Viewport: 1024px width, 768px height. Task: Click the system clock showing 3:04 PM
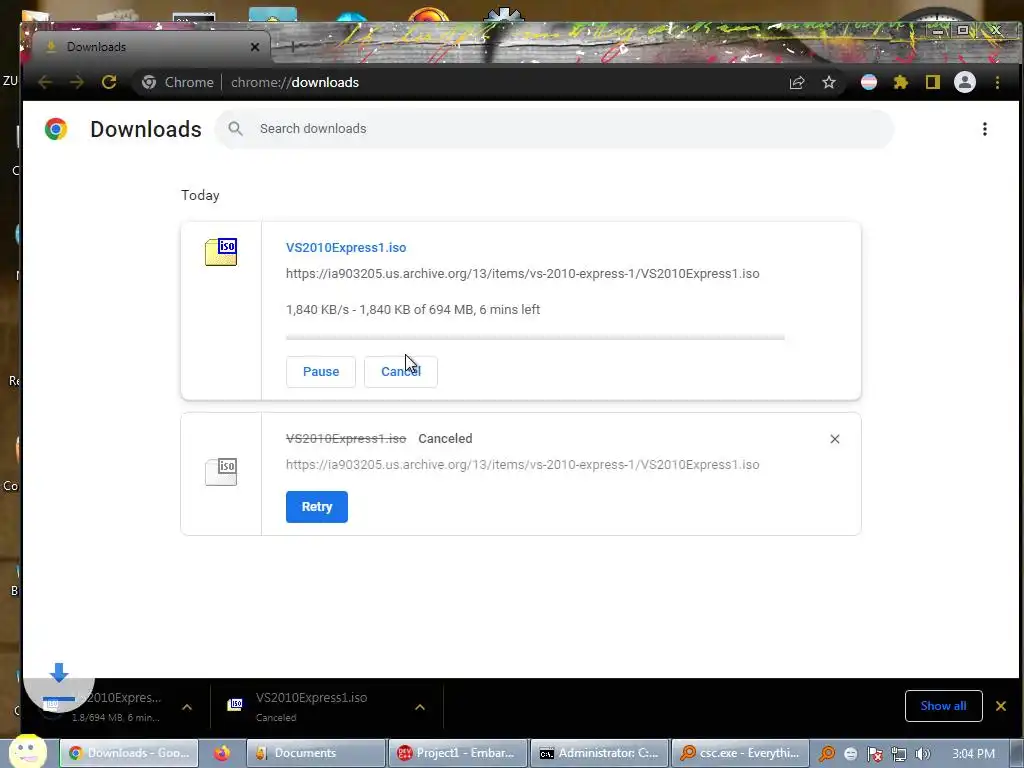(973, 754)
